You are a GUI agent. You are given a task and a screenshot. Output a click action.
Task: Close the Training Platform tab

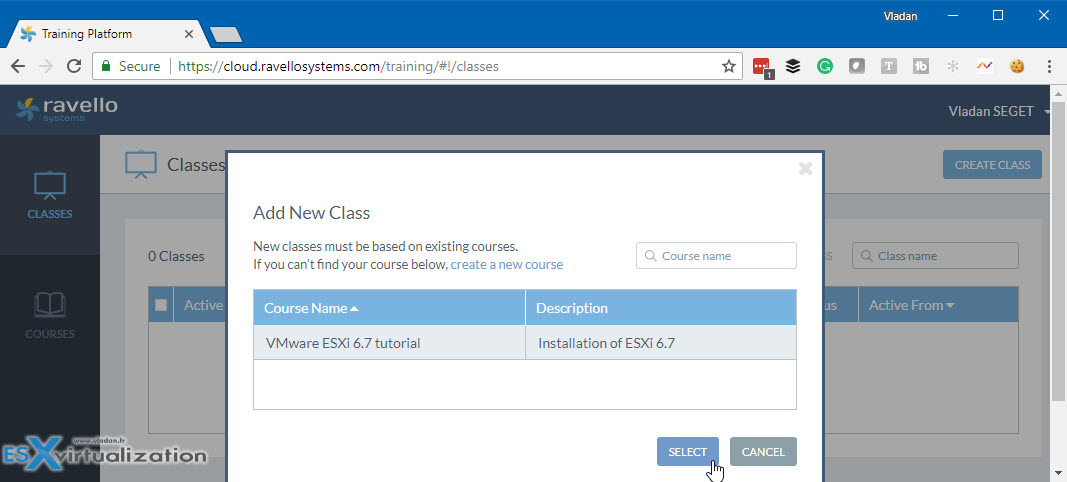[188, 33]
